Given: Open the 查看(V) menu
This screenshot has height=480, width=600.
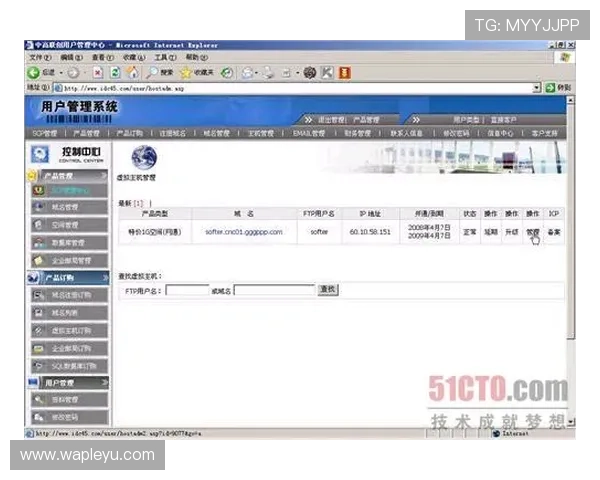Looking at the screenshot, I should (103, 57).
